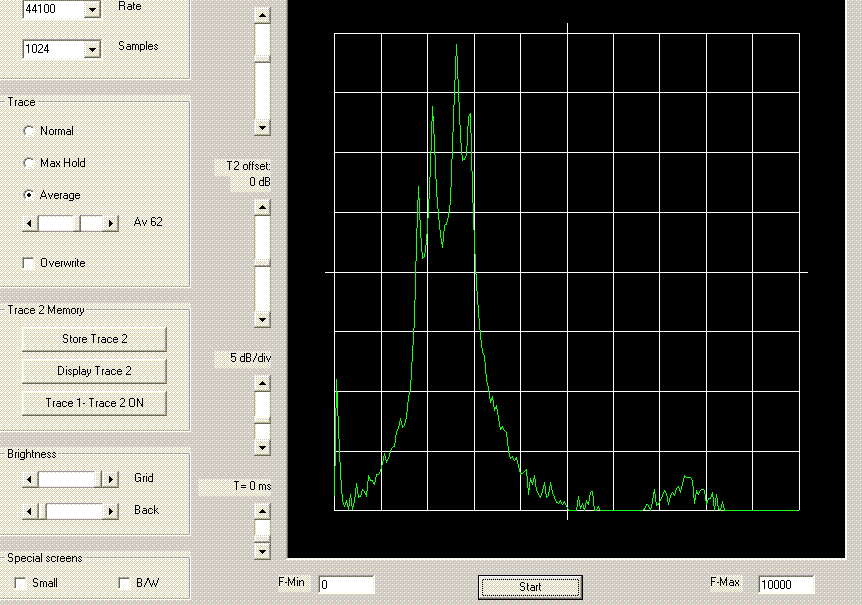The width and height of the screenshot is (862, 605).
Task: Click the F-Max input field
Action: (x=786, y=585)
